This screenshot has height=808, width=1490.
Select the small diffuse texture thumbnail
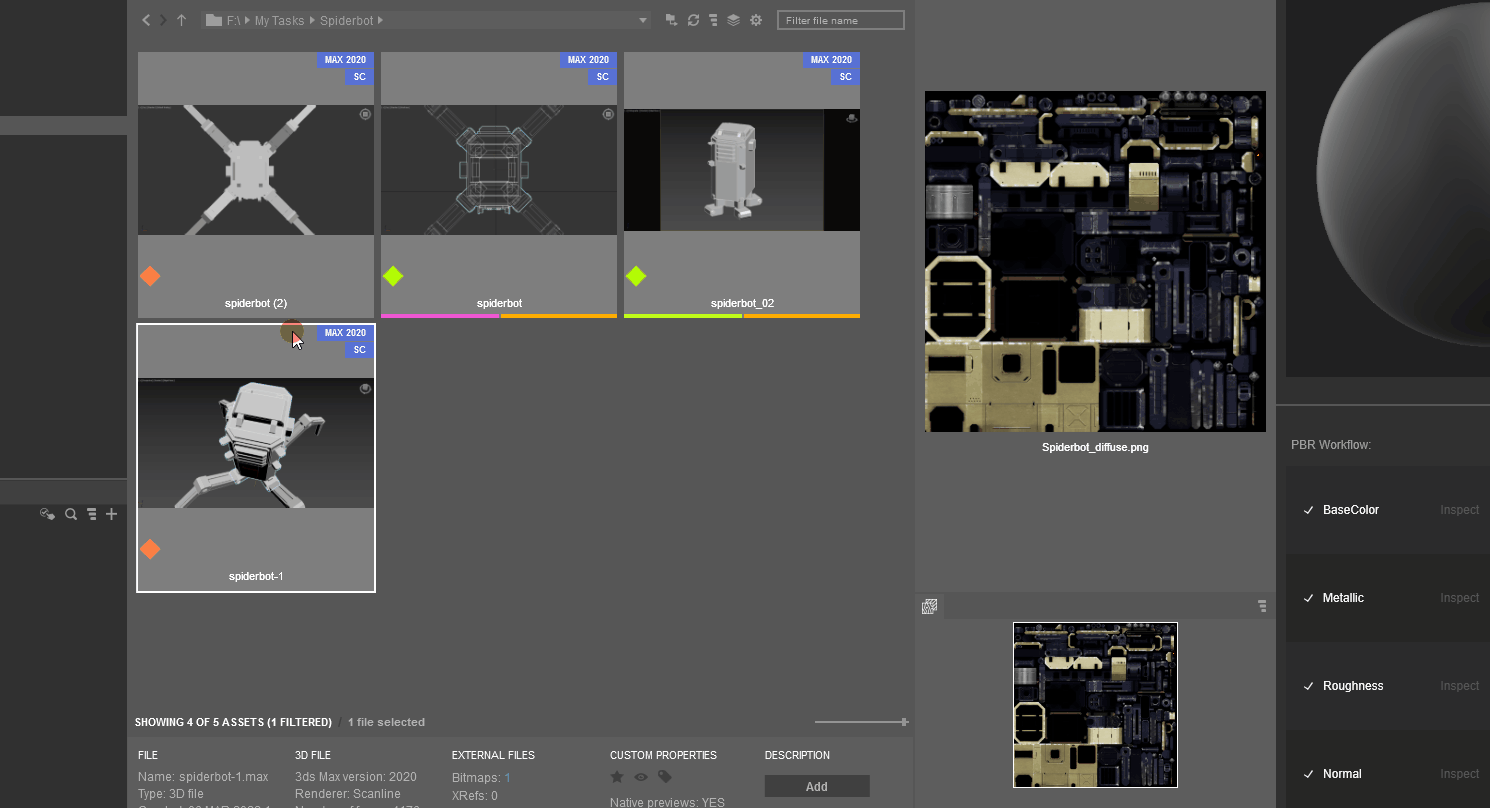click(1095, 705)
